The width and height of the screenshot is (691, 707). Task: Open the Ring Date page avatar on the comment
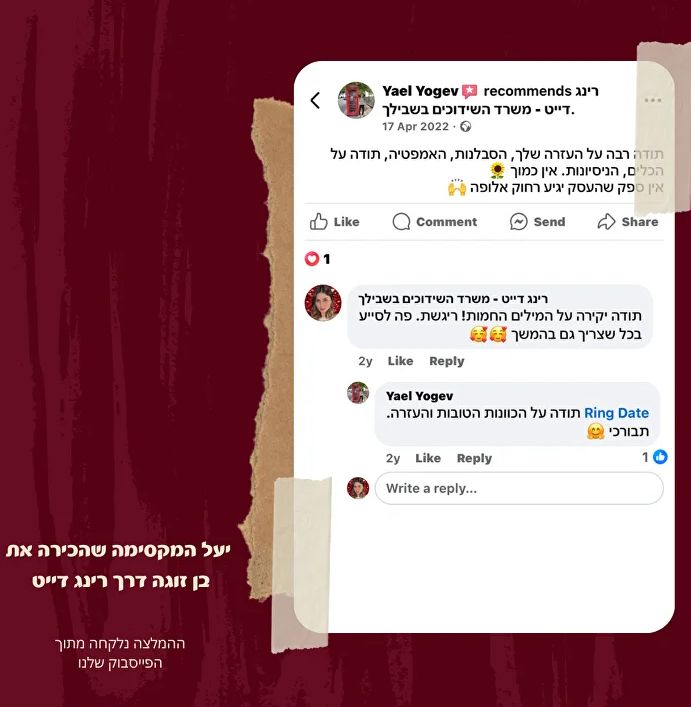(x=323, y=303)
